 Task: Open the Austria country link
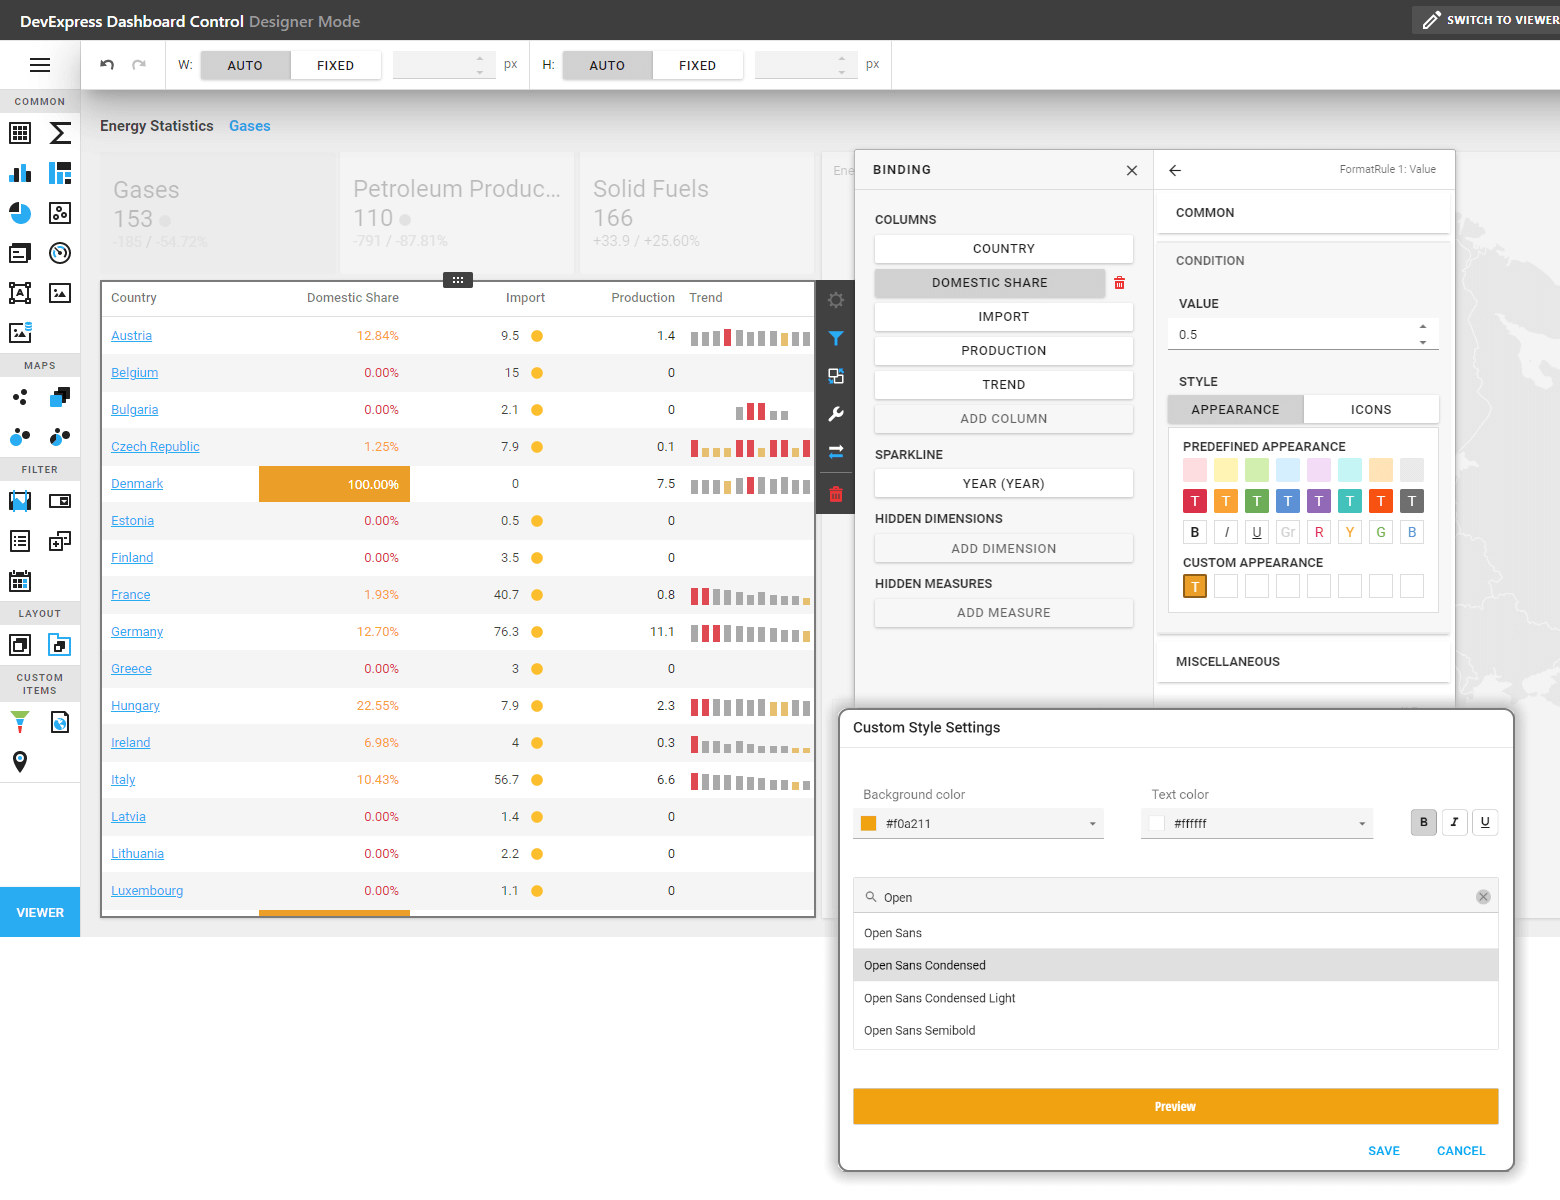click(x=131, y=335)
